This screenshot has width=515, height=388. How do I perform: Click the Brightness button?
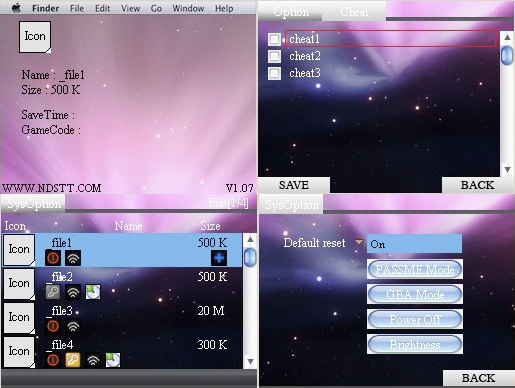[415, 344]
